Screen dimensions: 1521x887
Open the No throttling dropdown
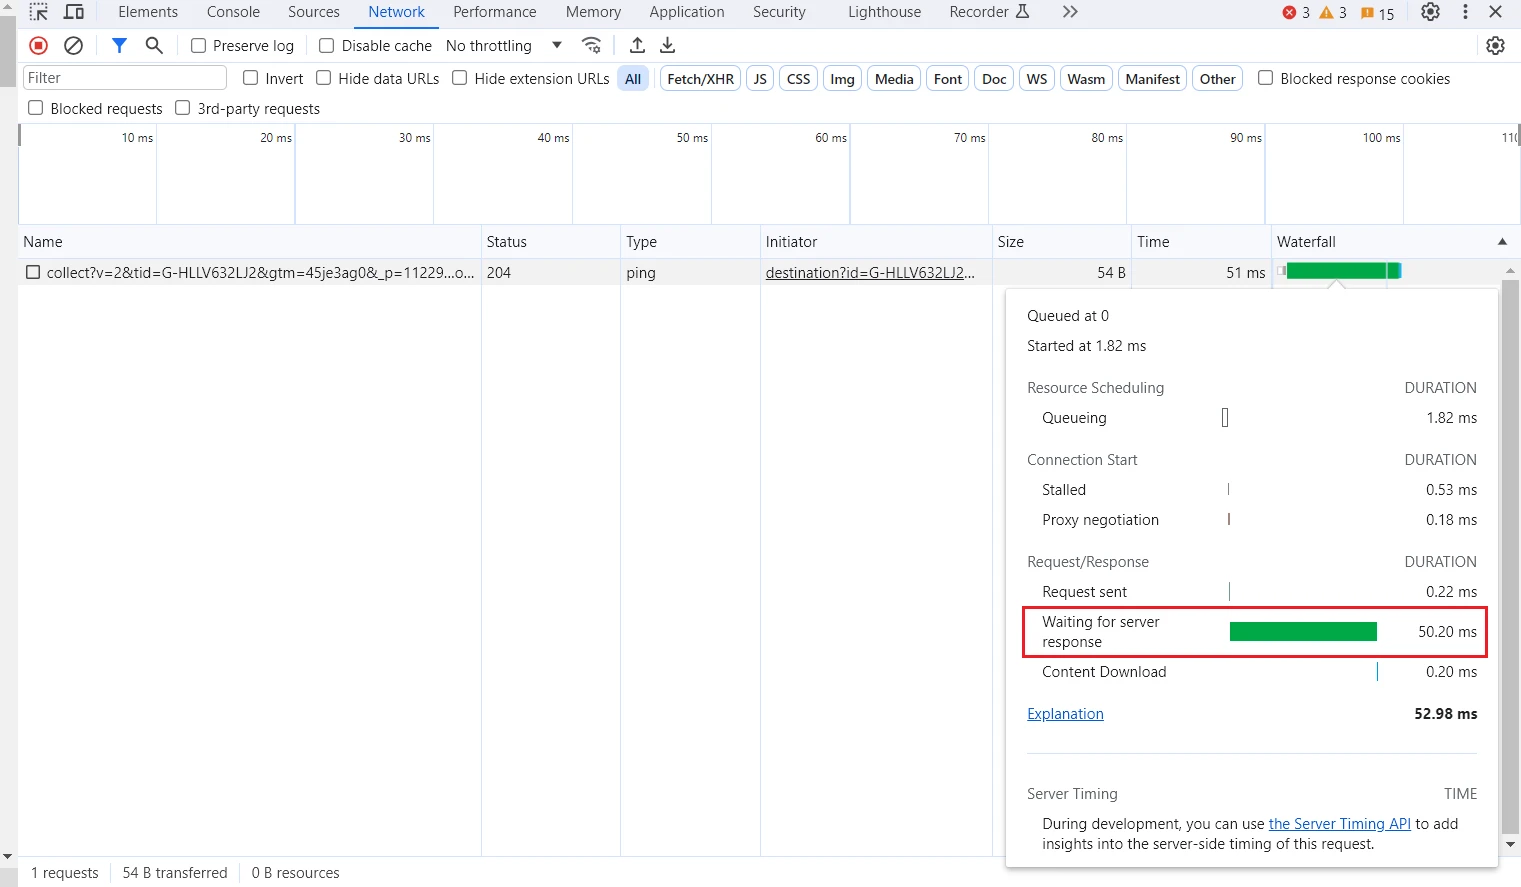coord(504,46)
